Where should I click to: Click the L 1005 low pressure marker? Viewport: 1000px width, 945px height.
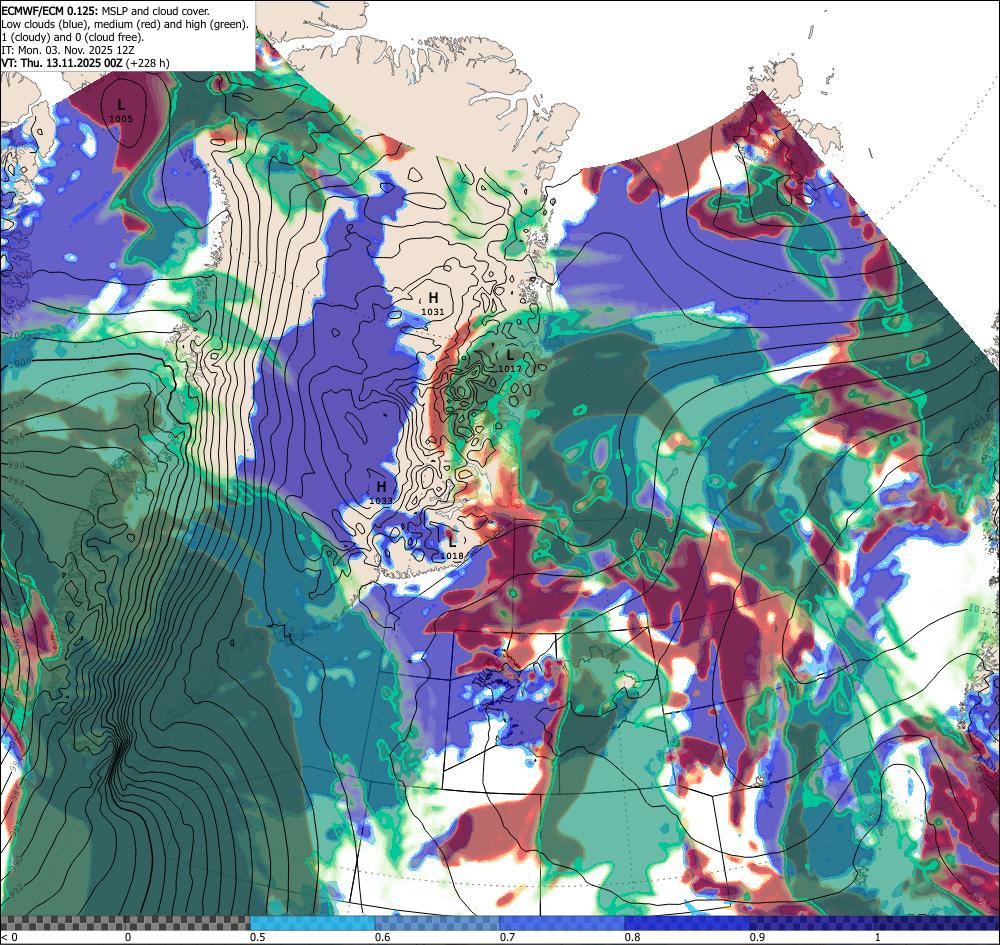click(121, 111)
